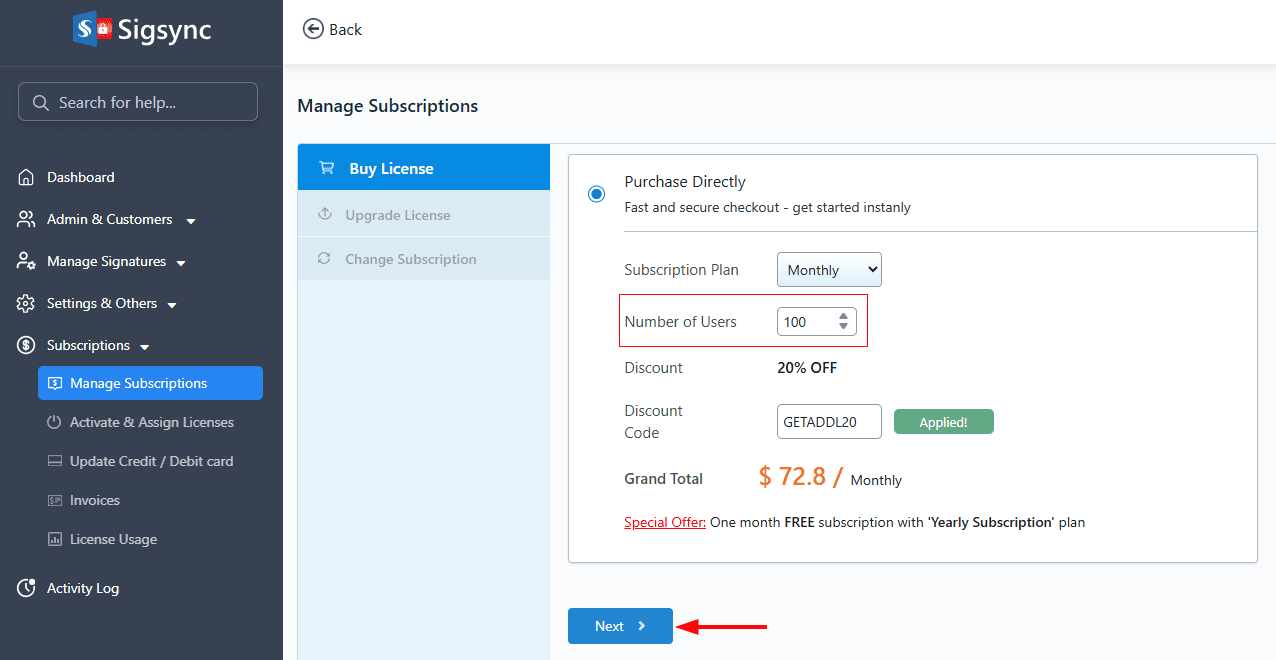Click the Sigsync logo icon
Screen dimensions: 1276x660
click(92, 29)
